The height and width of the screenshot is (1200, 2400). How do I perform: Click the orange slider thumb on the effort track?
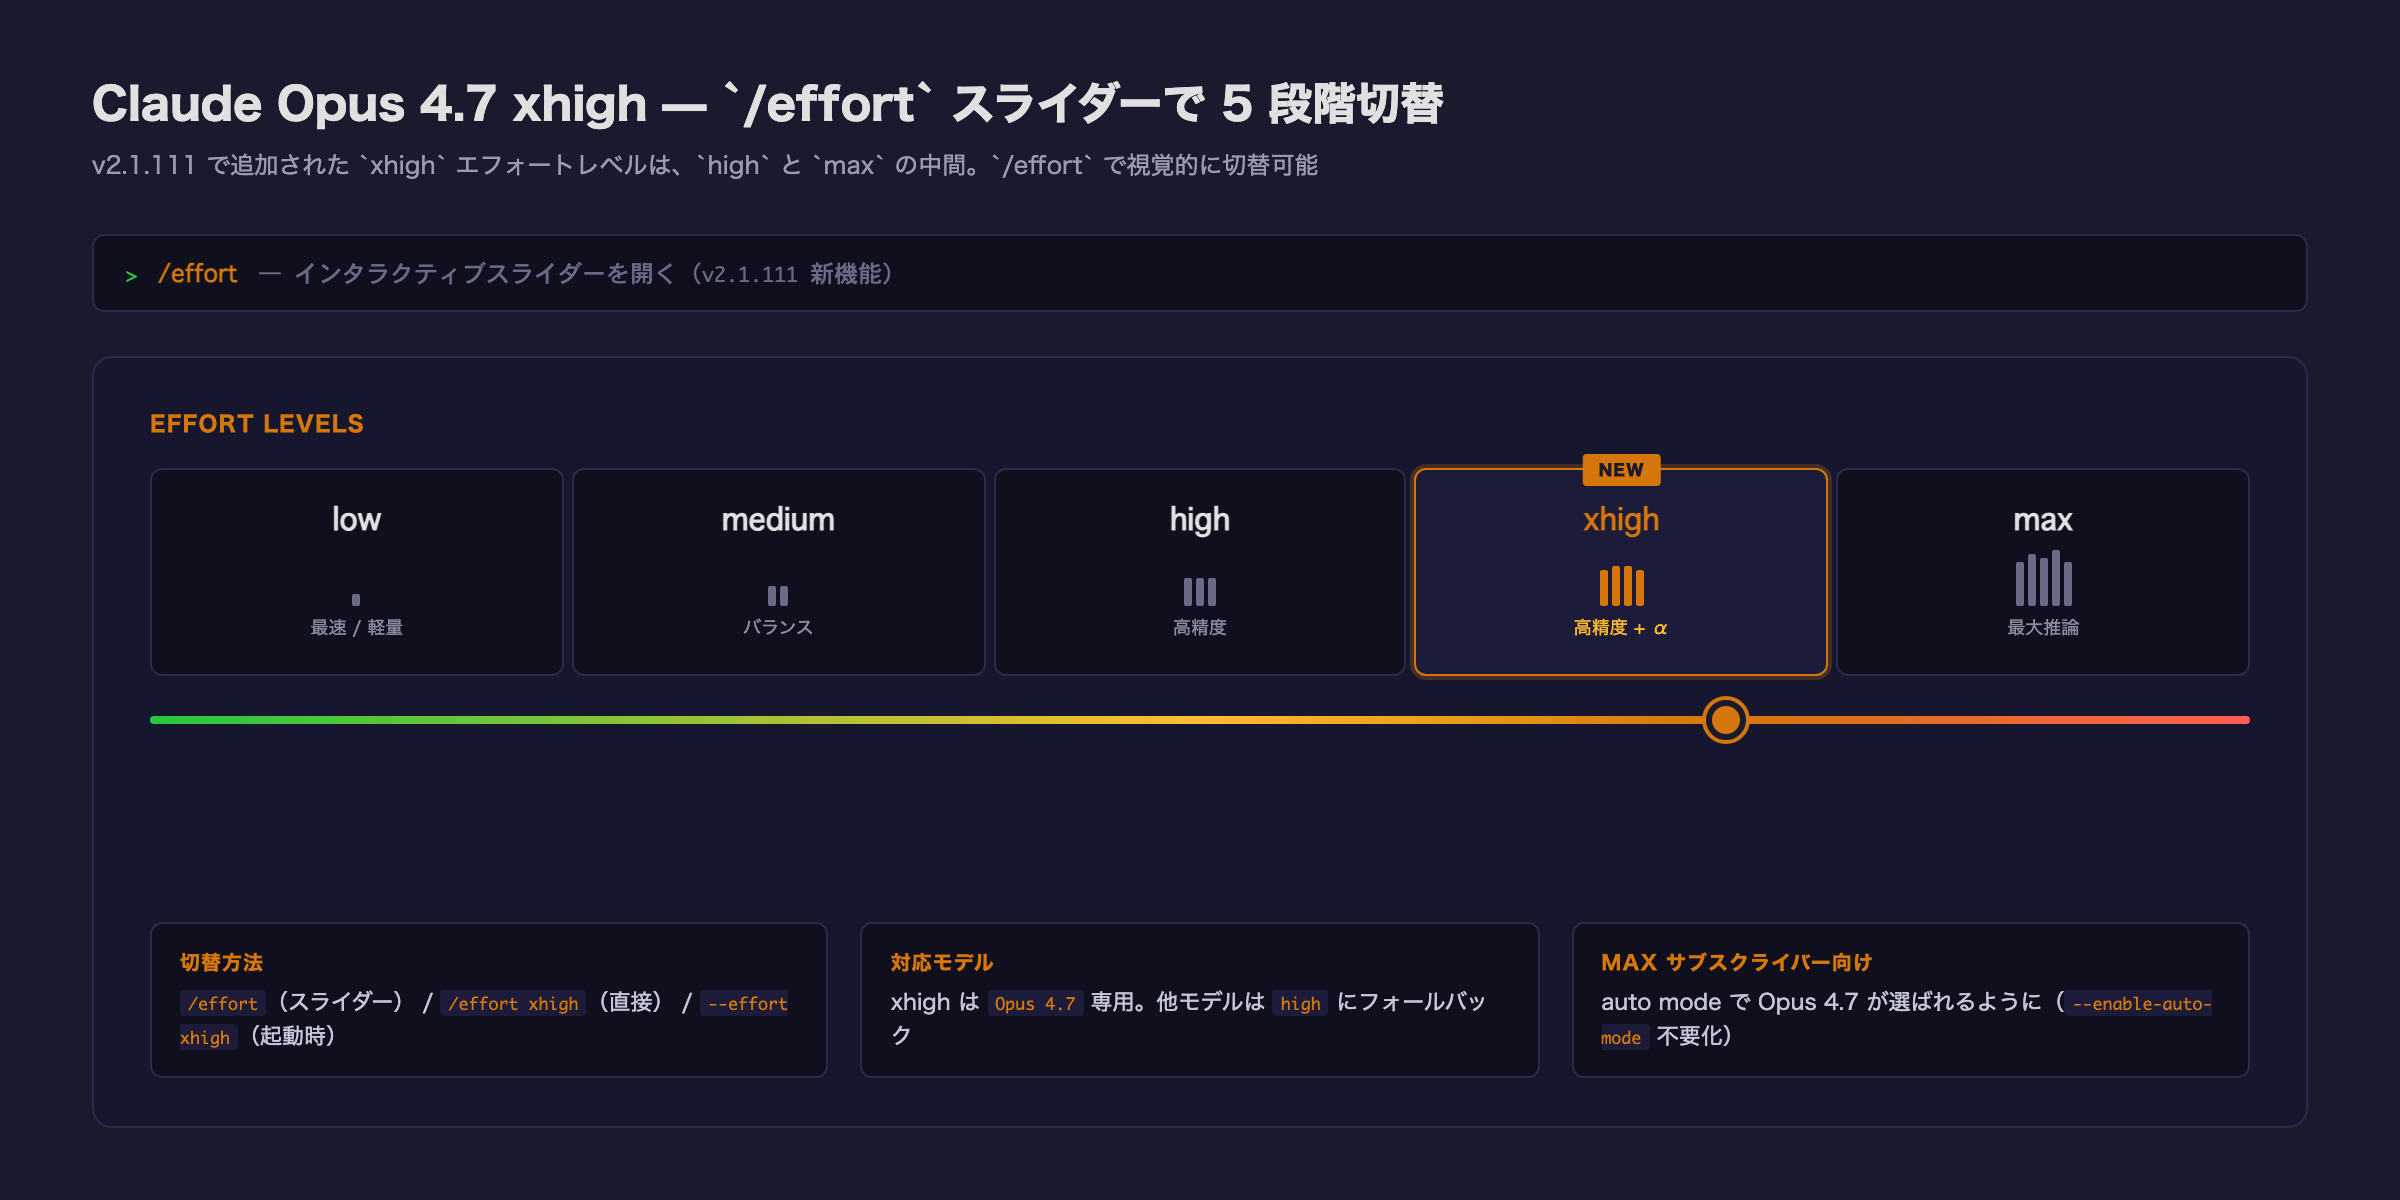(x=1726, y=720)
